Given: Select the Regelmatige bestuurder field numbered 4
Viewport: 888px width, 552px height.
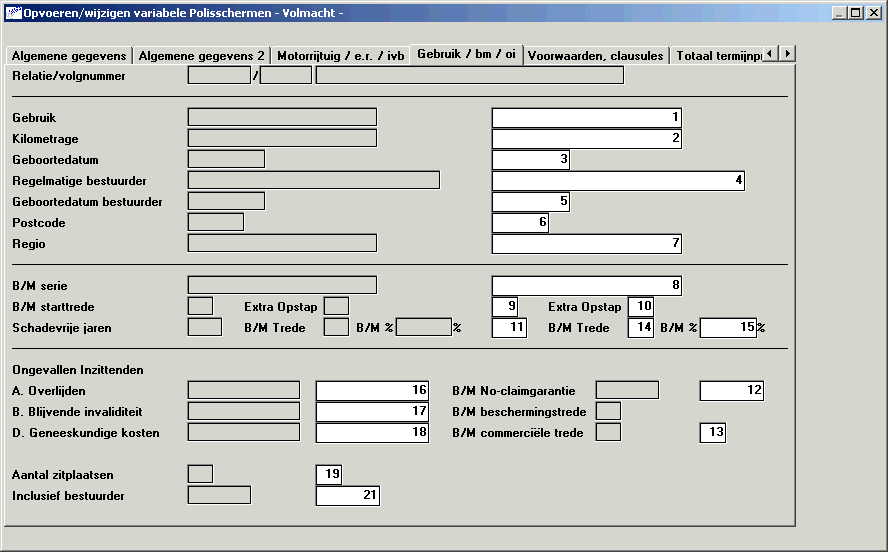Looking at the screenshot, I should tap(618, 181).
